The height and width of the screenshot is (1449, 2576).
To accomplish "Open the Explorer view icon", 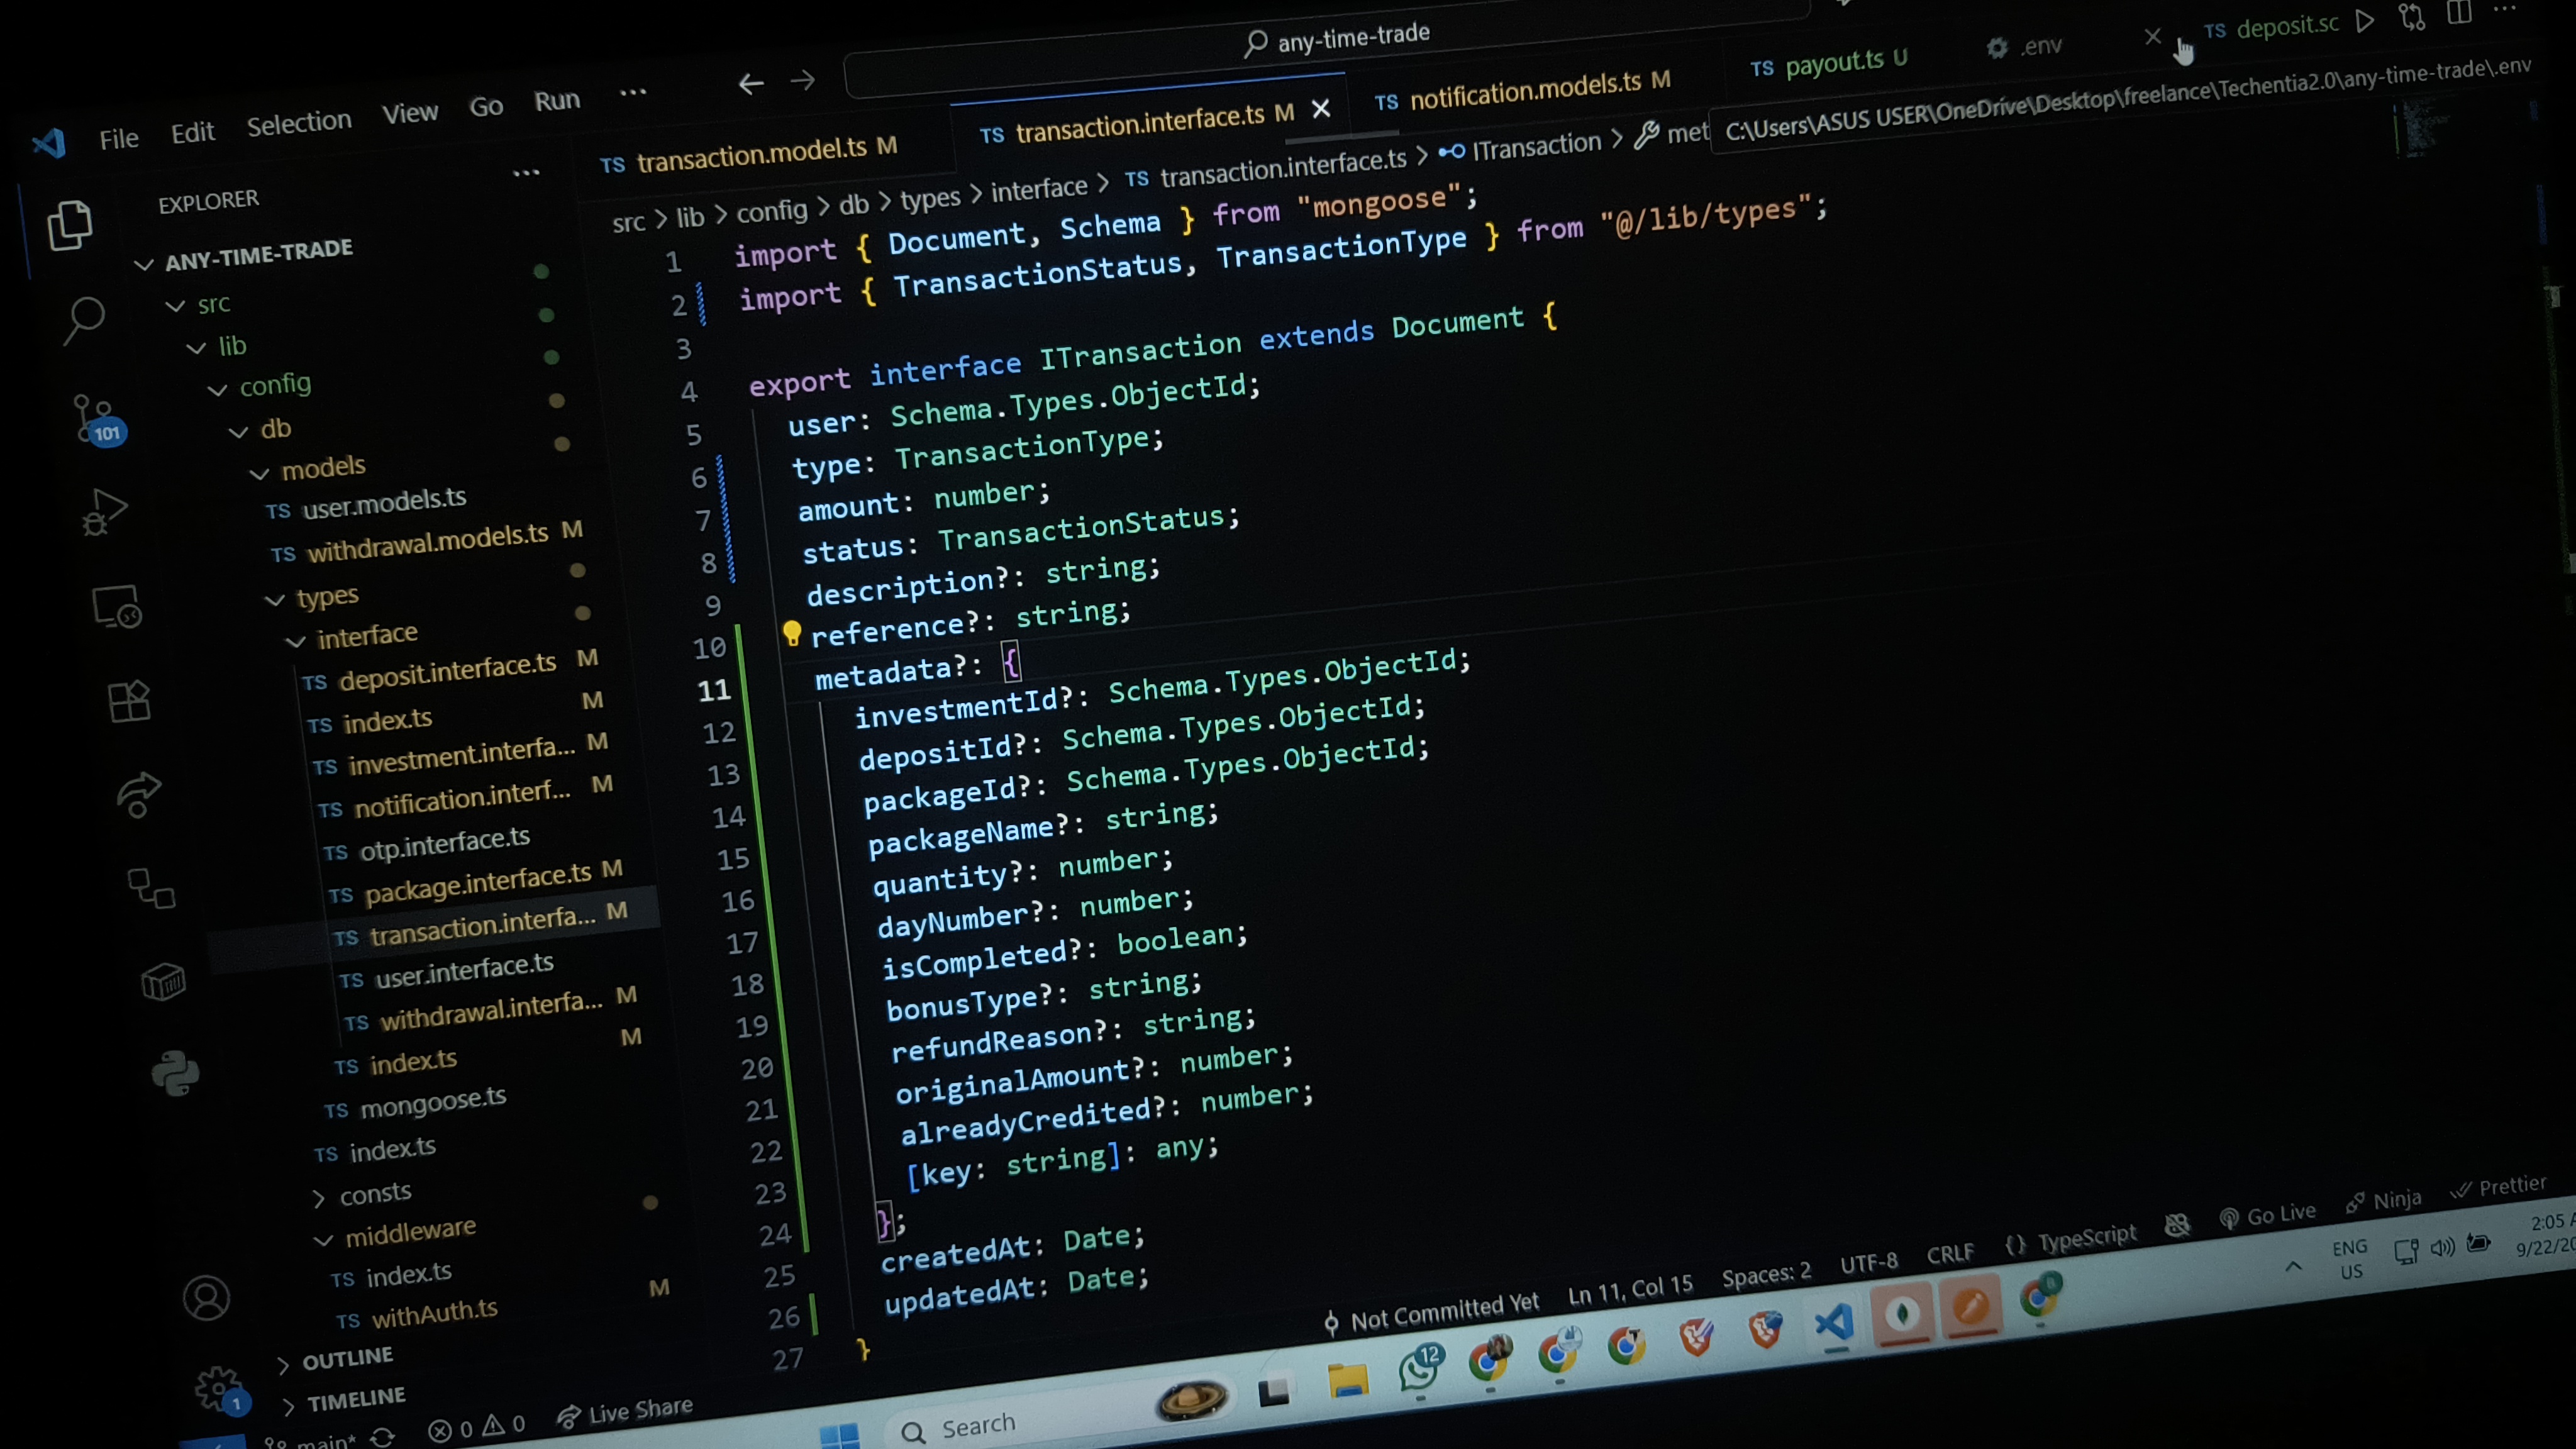I will (x=70, y=225).
